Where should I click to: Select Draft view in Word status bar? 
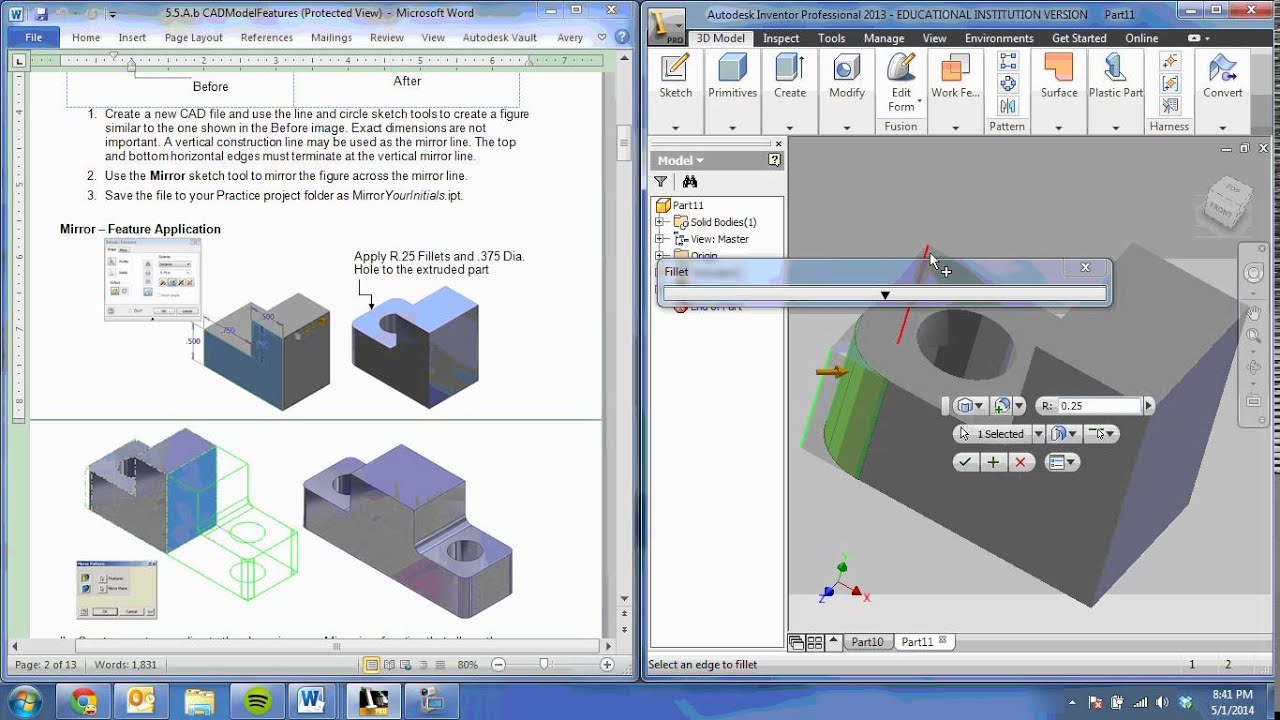click(440, 665)
